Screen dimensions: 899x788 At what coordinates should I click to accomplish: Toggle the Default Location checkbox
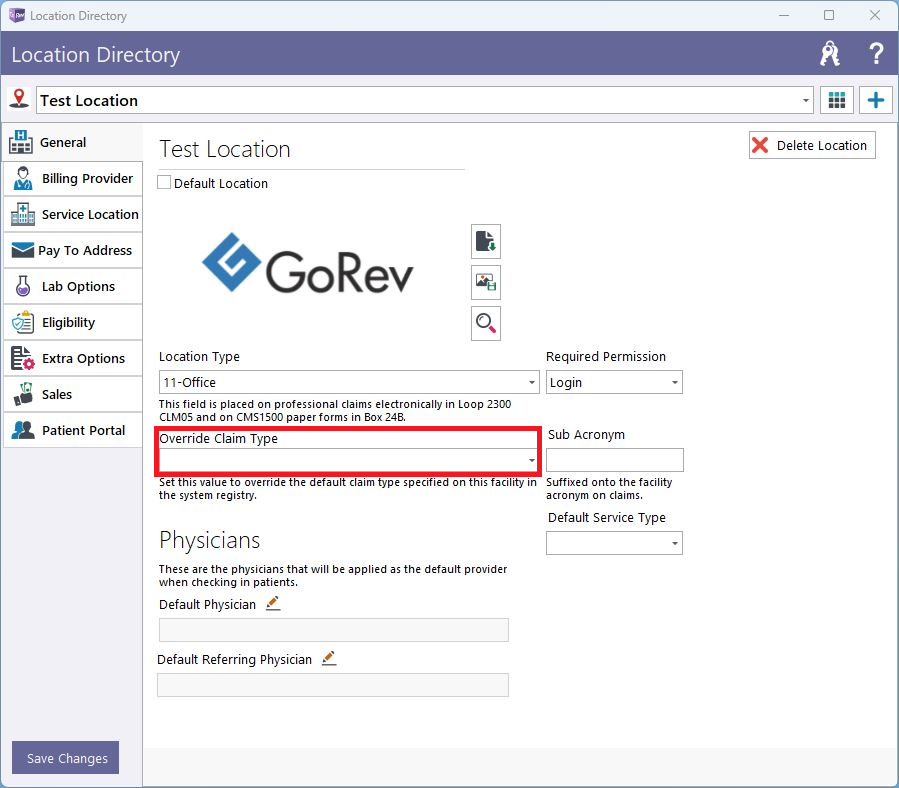point(164,182)
